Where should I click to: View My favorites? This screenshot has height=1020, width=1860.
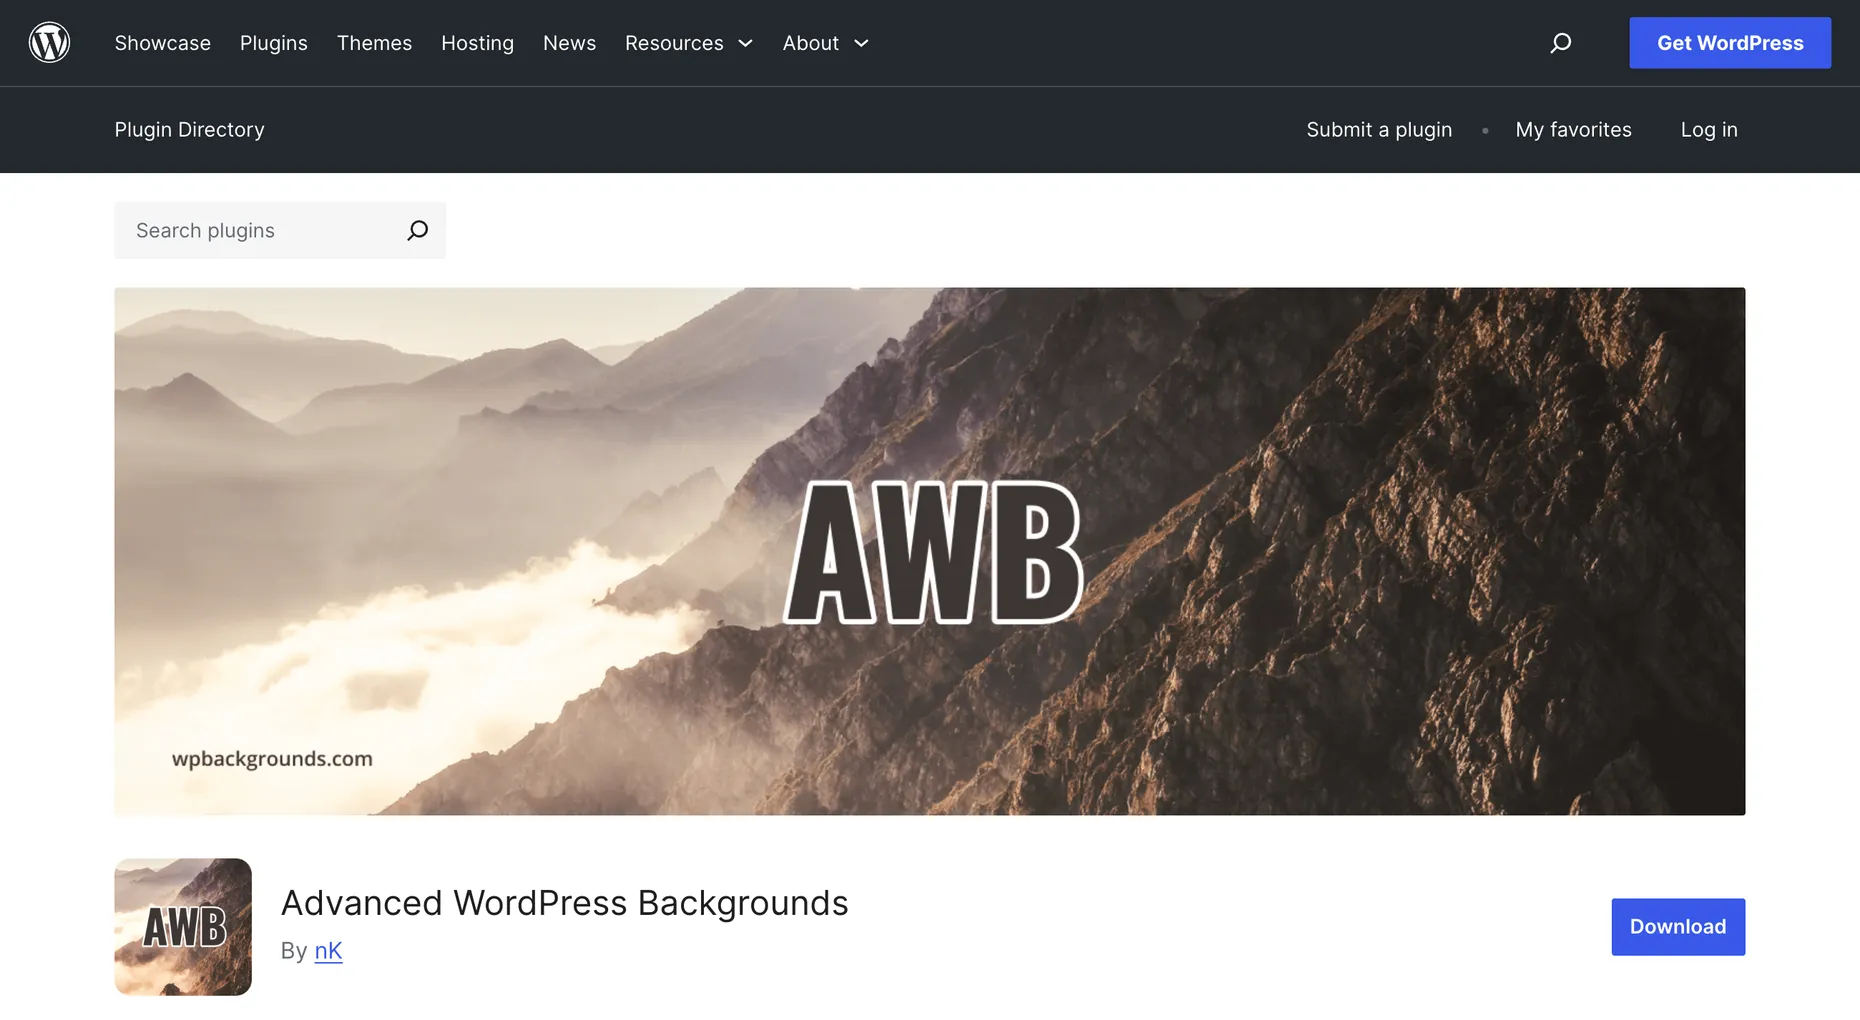tap(1573, 130)
